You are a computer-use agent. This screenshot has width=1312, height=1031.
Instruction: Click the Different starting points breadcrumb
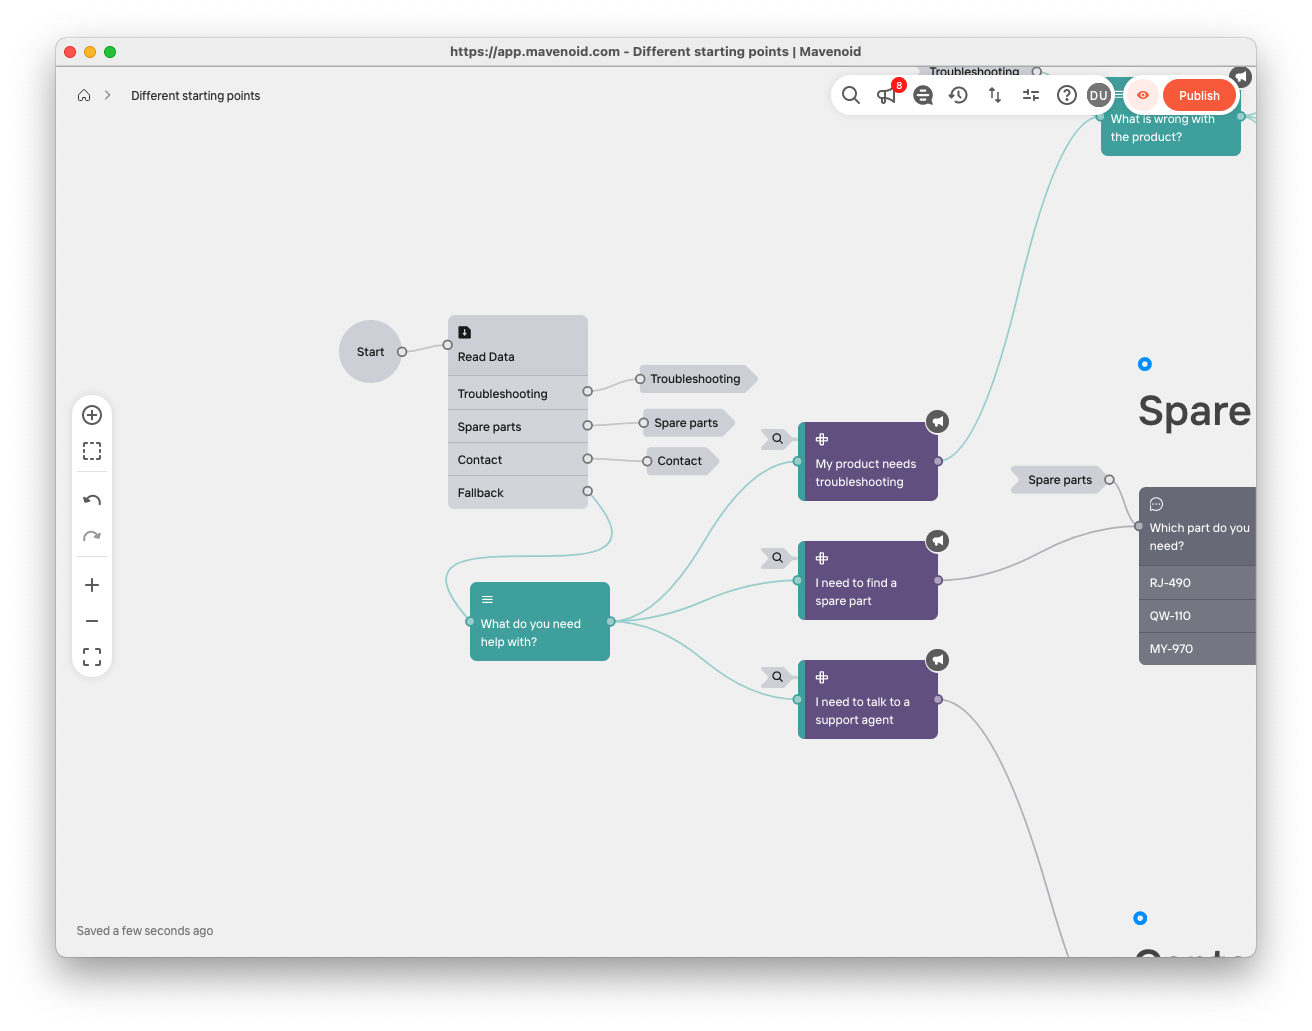pos(195,96)
